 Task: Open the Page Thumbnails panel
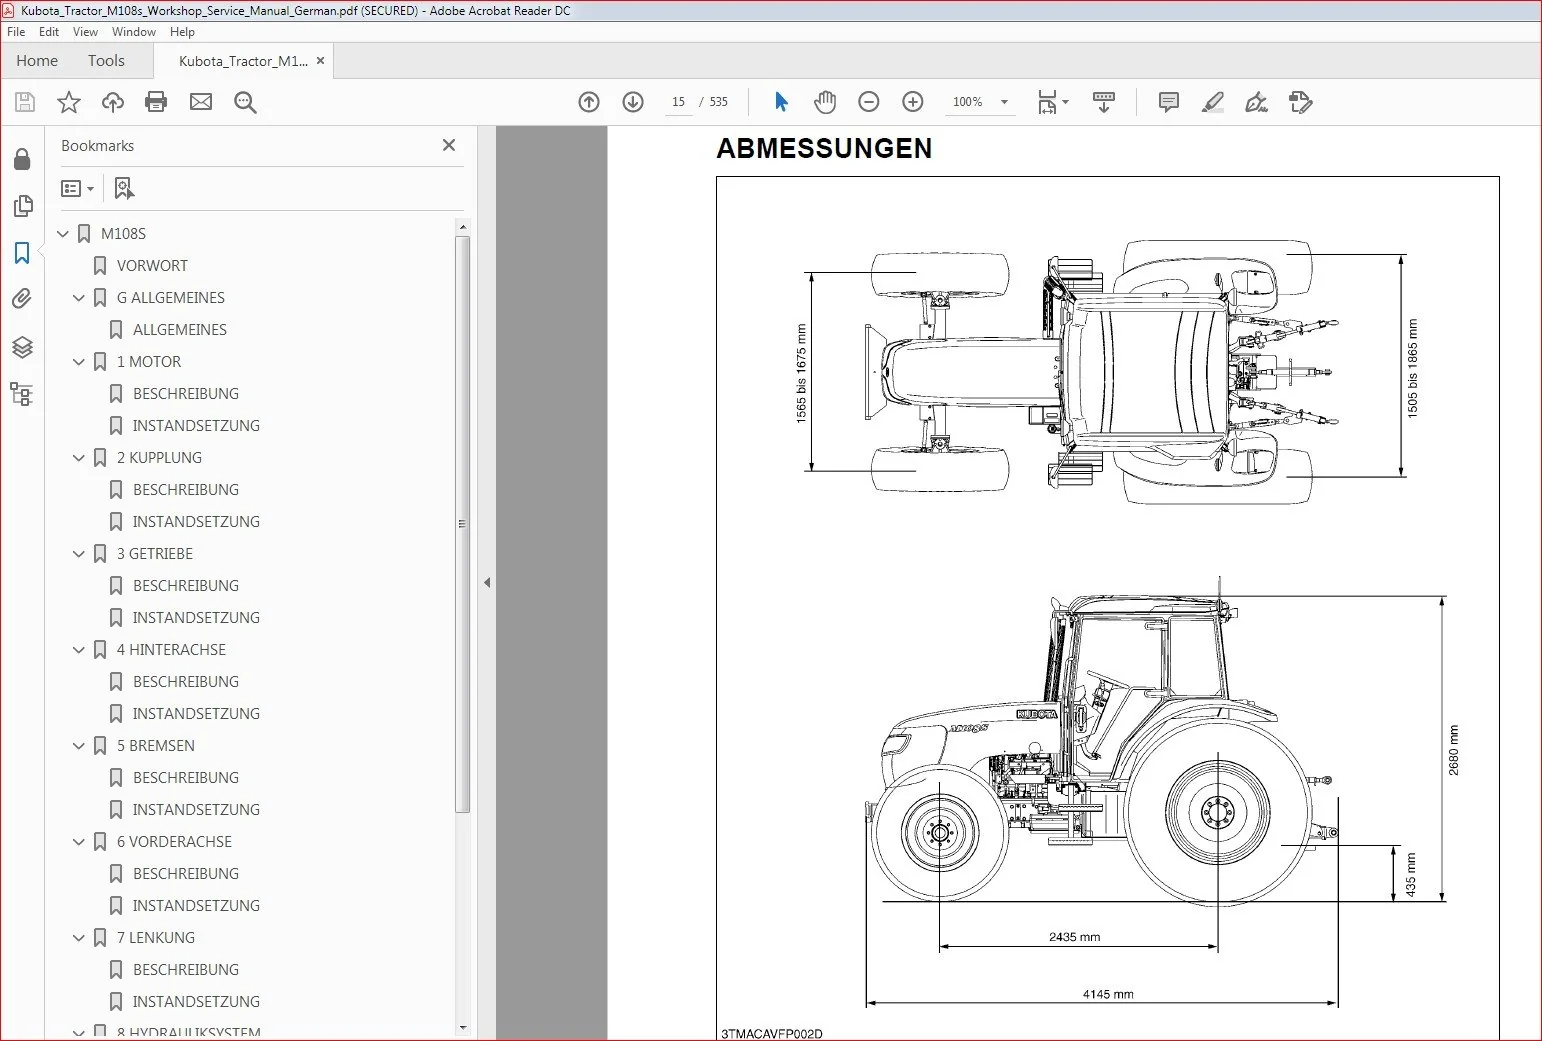(x=22, y=206)
